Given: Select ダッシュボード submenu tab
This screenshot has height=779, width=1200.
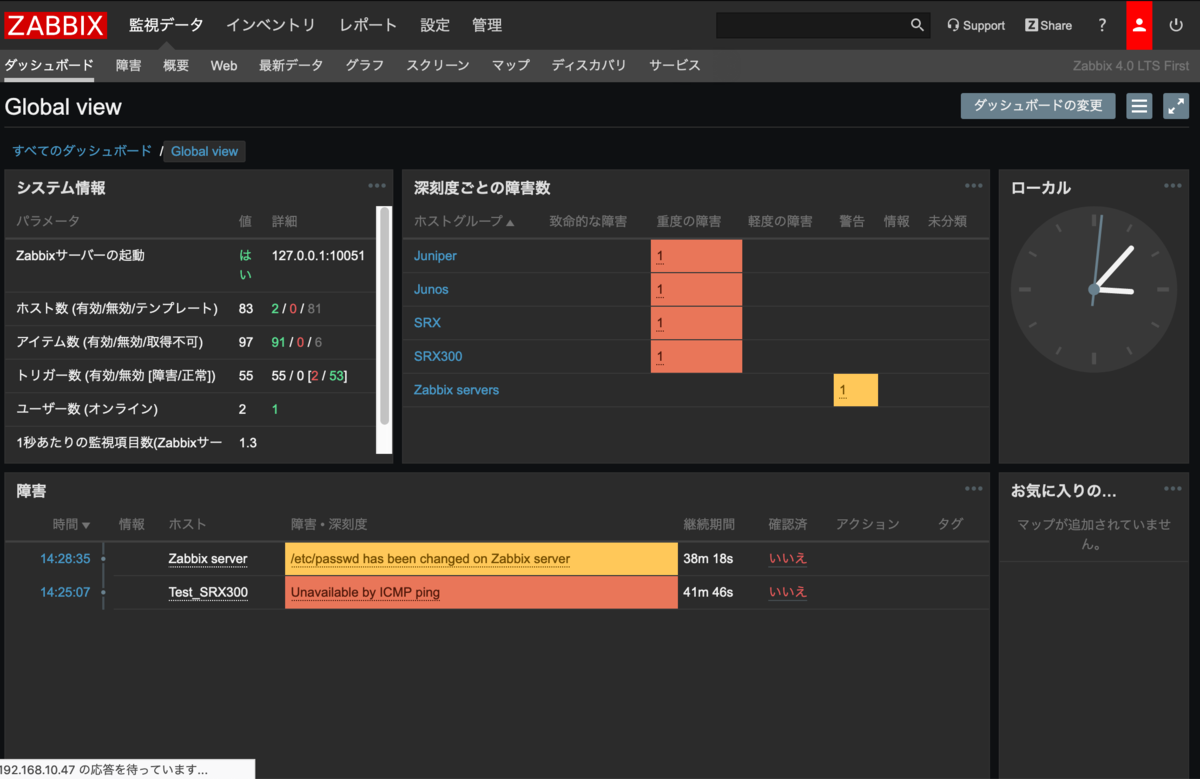Looking at the screenshot, I should click(49, 65).
